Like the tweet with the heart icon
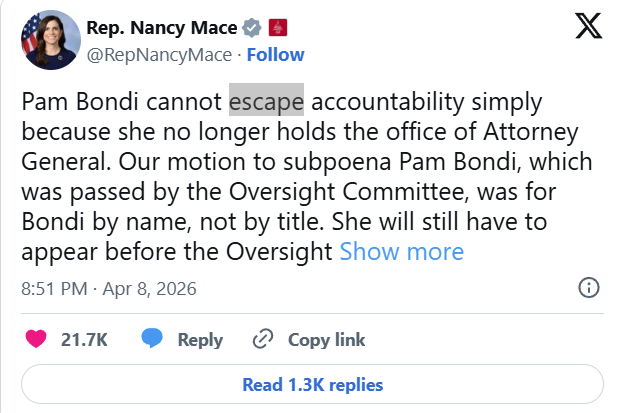This screenshot has height=413, width=617. coord(36,340)
